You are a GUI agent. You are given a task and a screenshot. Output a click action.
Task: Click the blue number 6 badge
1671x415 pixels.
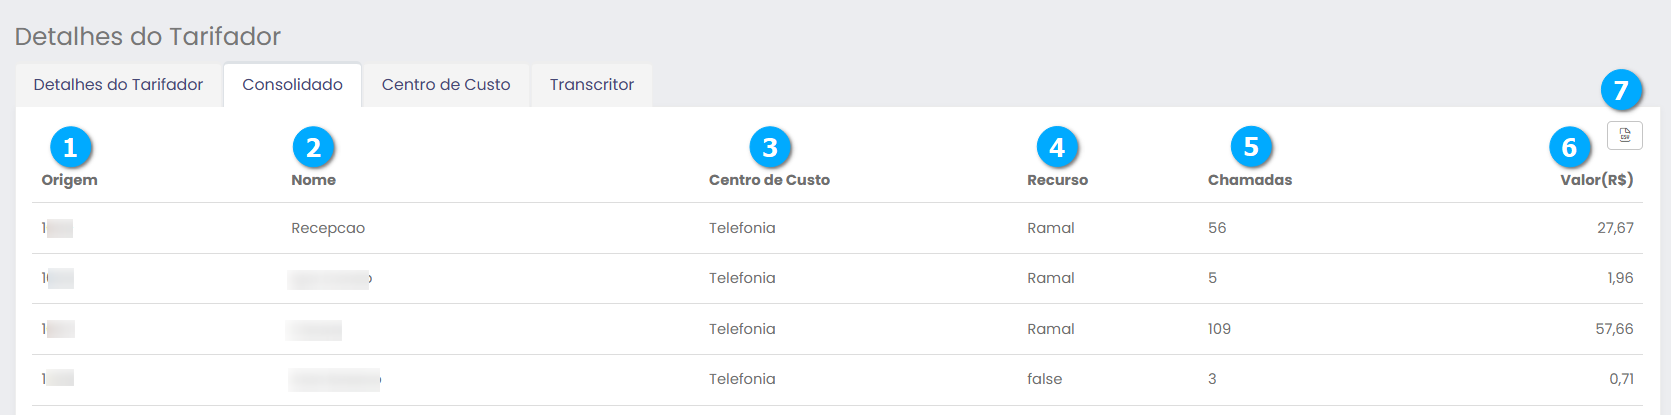[x=1569, y=148]
